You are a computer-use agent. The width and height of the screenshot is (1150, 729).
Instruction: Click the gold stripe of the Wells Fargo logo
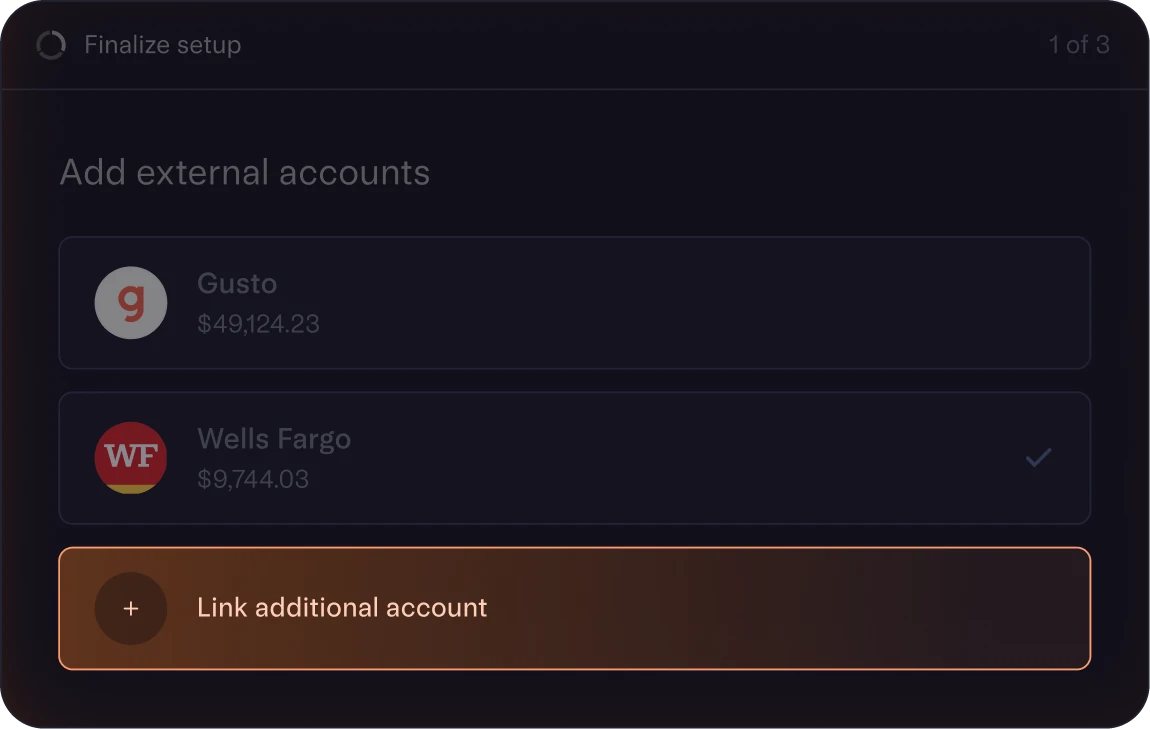click(131, 488)
